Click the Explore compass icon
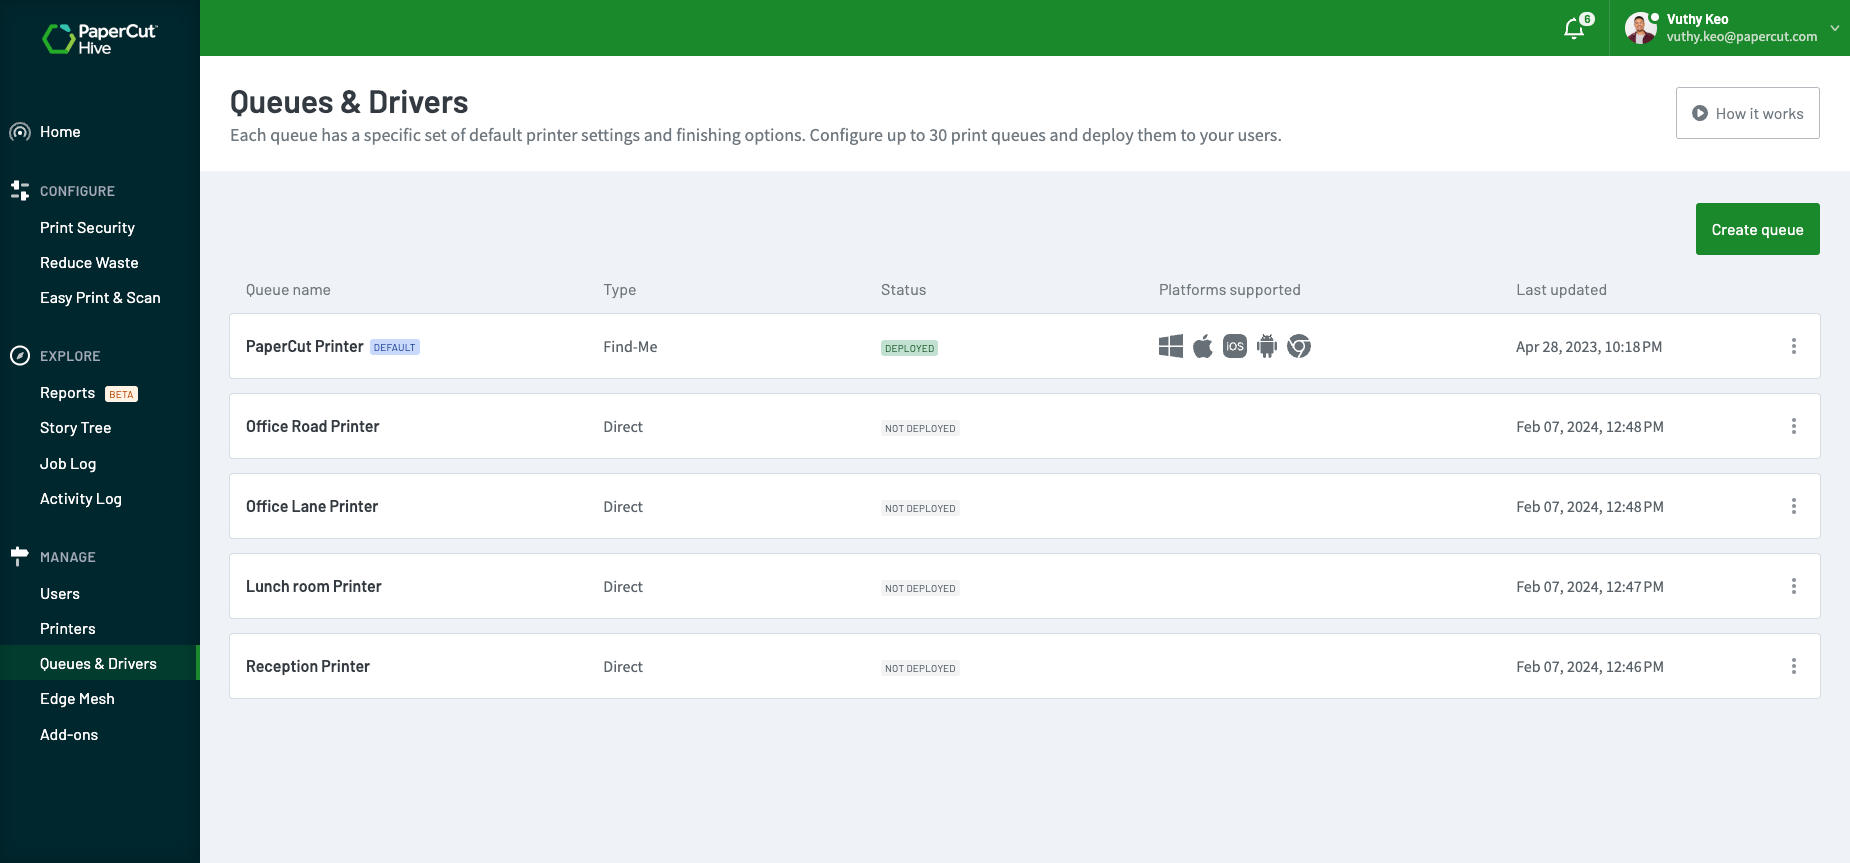 [x=20, y=355]
